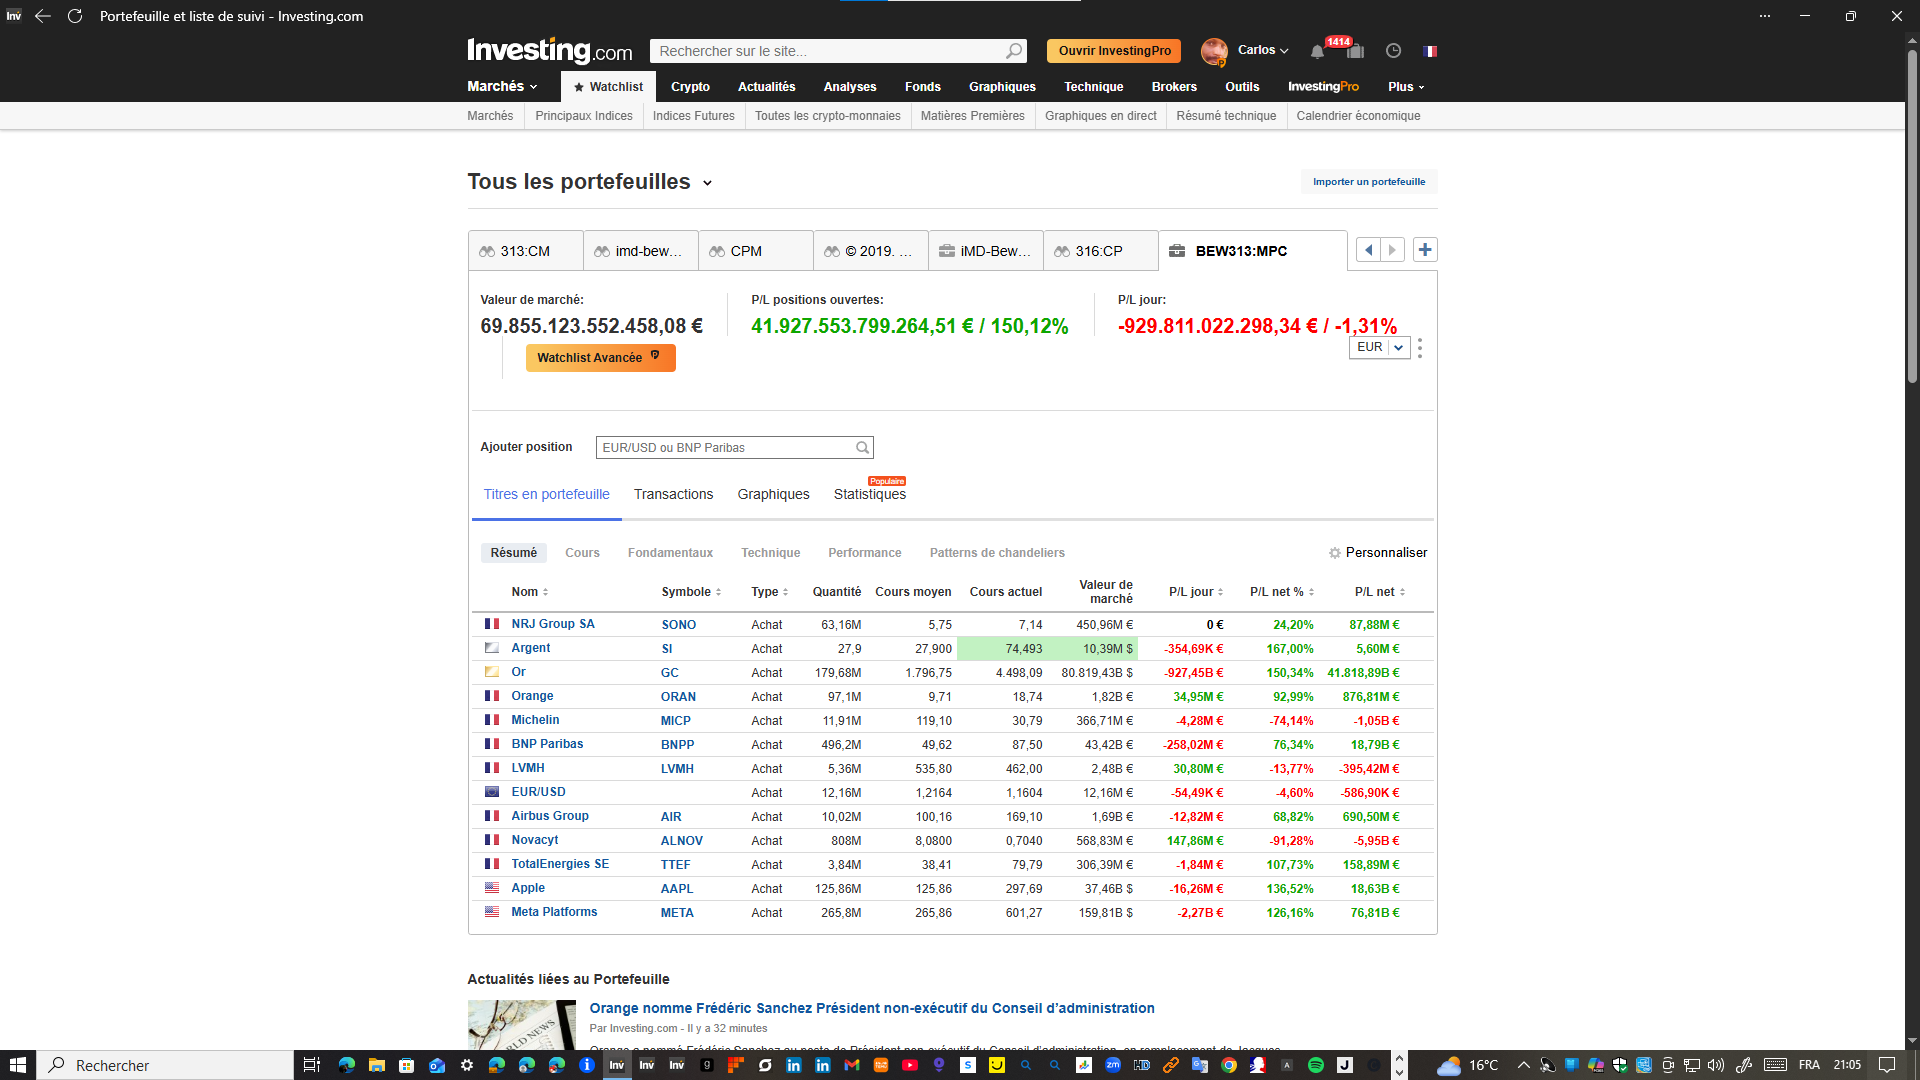Screen dimensions: 1920x1080
Task: Expand the Plus menu in navigation
Action: pos(1406,87)
